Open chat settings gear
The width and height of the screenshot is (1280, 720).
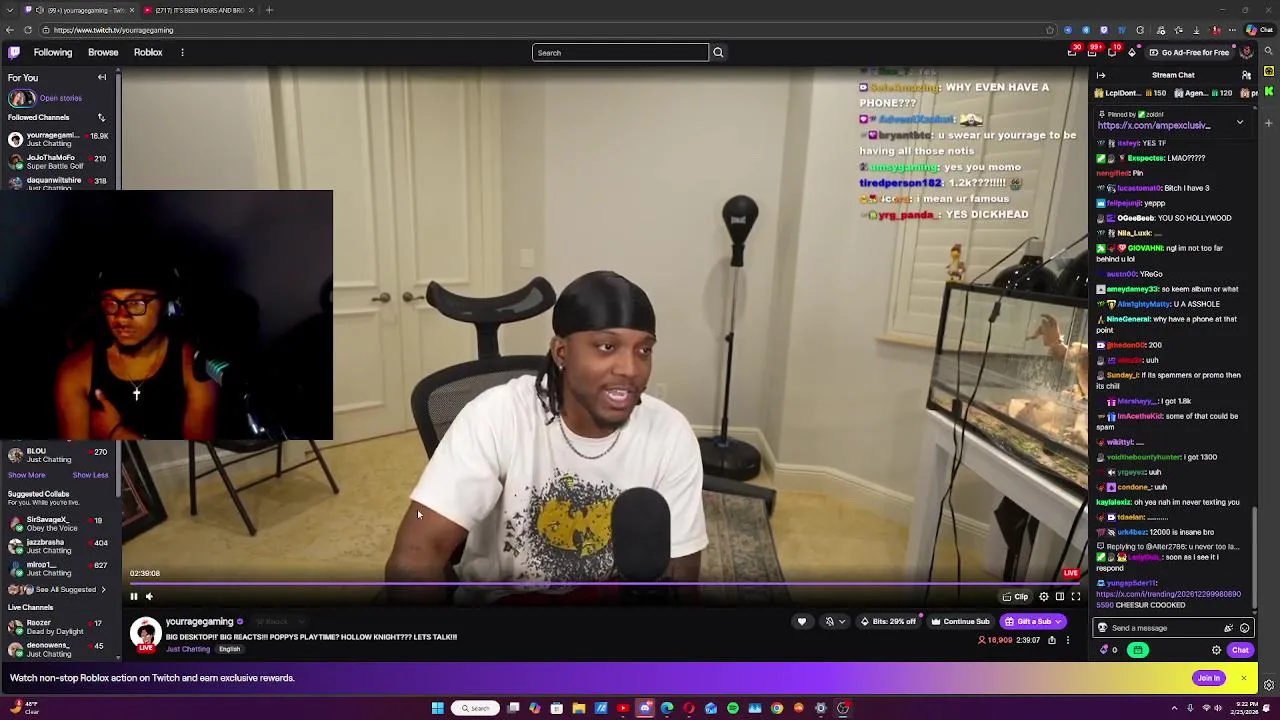(x=1216, y=650)
